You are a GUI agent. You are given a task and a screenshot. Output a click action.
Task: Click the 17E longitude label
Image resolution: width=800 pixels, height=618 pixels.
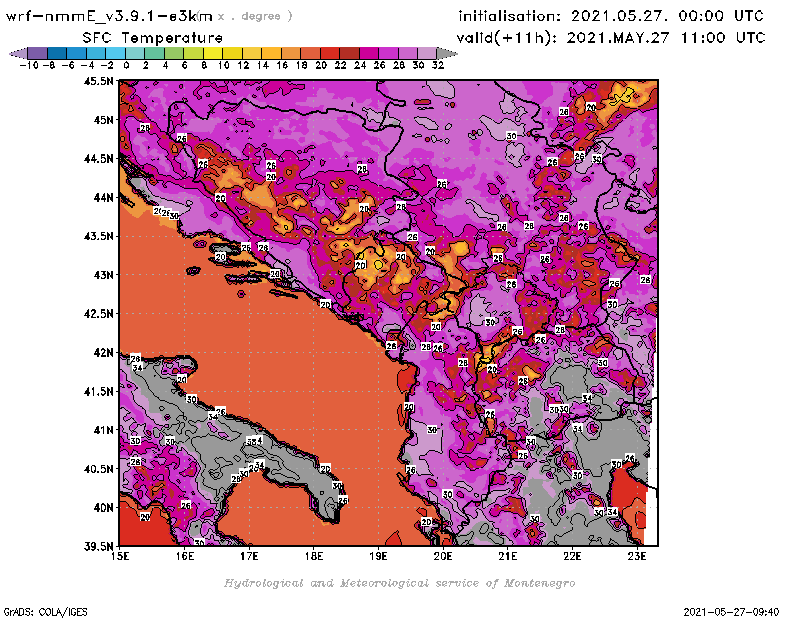249,556
